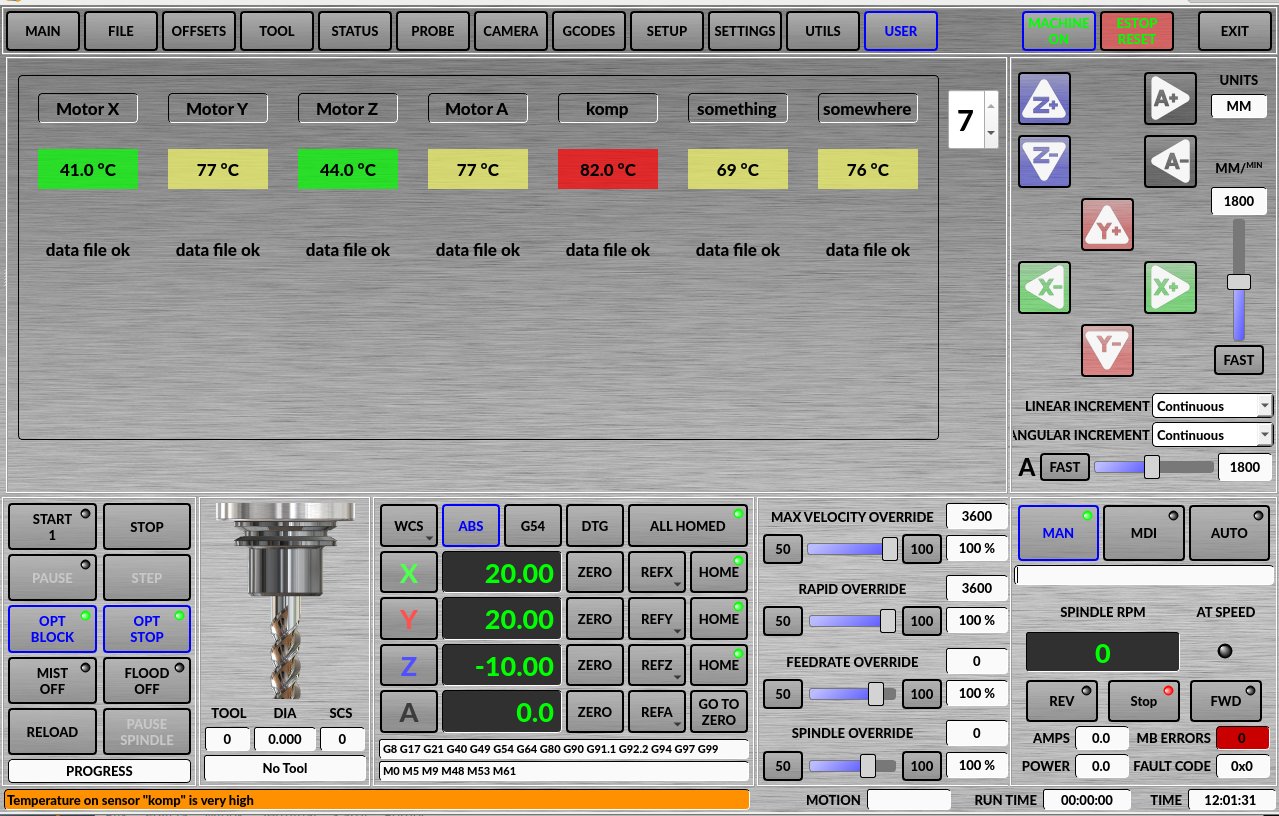Toggle ESTOP RESET button
The height and width of the screenshot is (816, 1279).
1136,31
